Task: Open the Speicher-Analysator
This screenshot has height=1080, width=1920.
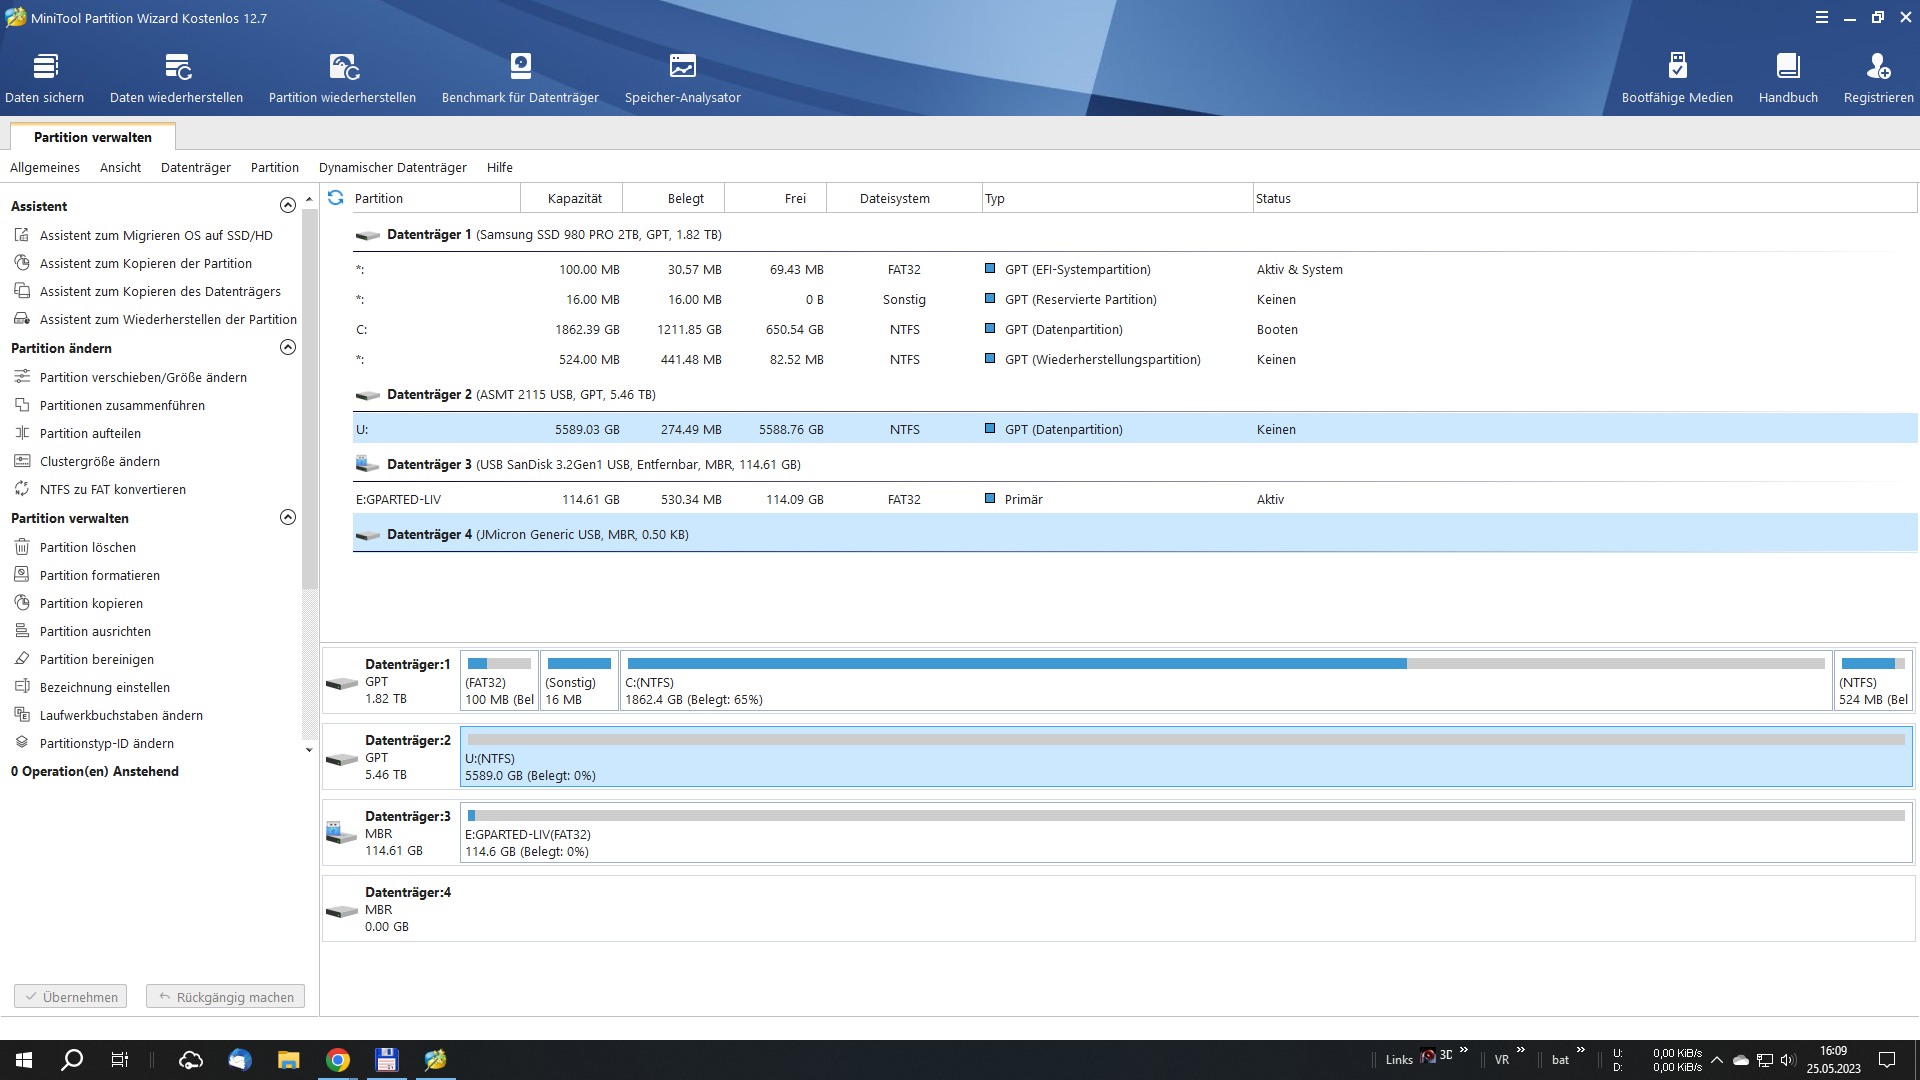Action: point(682,77)
